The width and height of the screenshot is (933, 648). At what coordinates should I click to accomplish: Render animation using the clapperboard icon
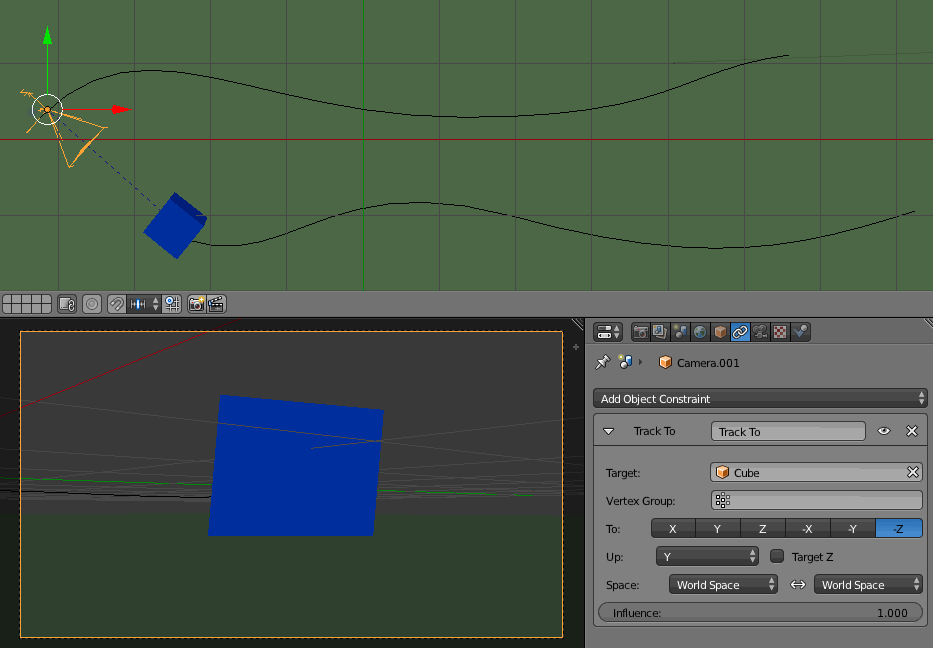click(215, 304)
